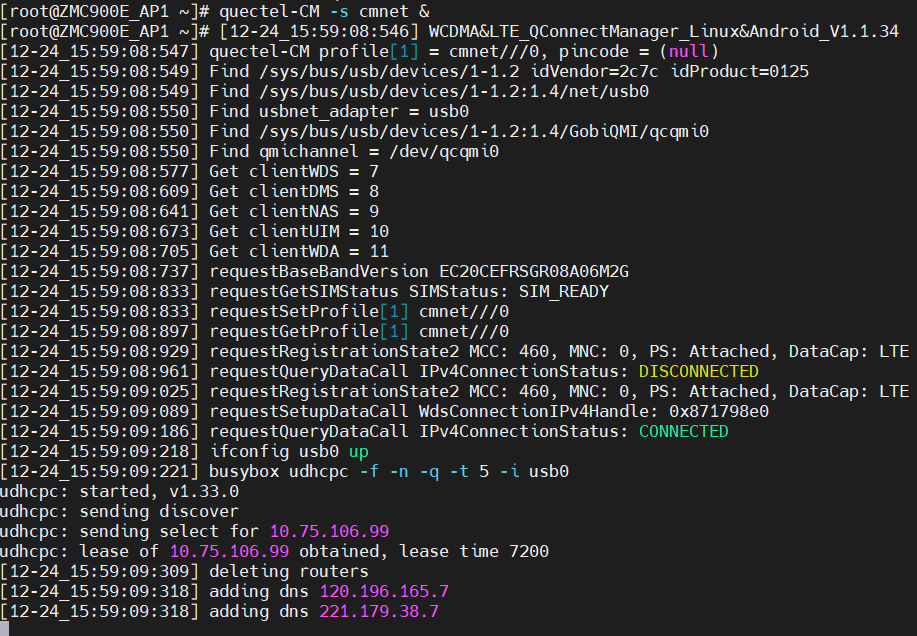
Task: Select the "/dev/qcqmi0" qmichannel value
Action: [444, 151]
